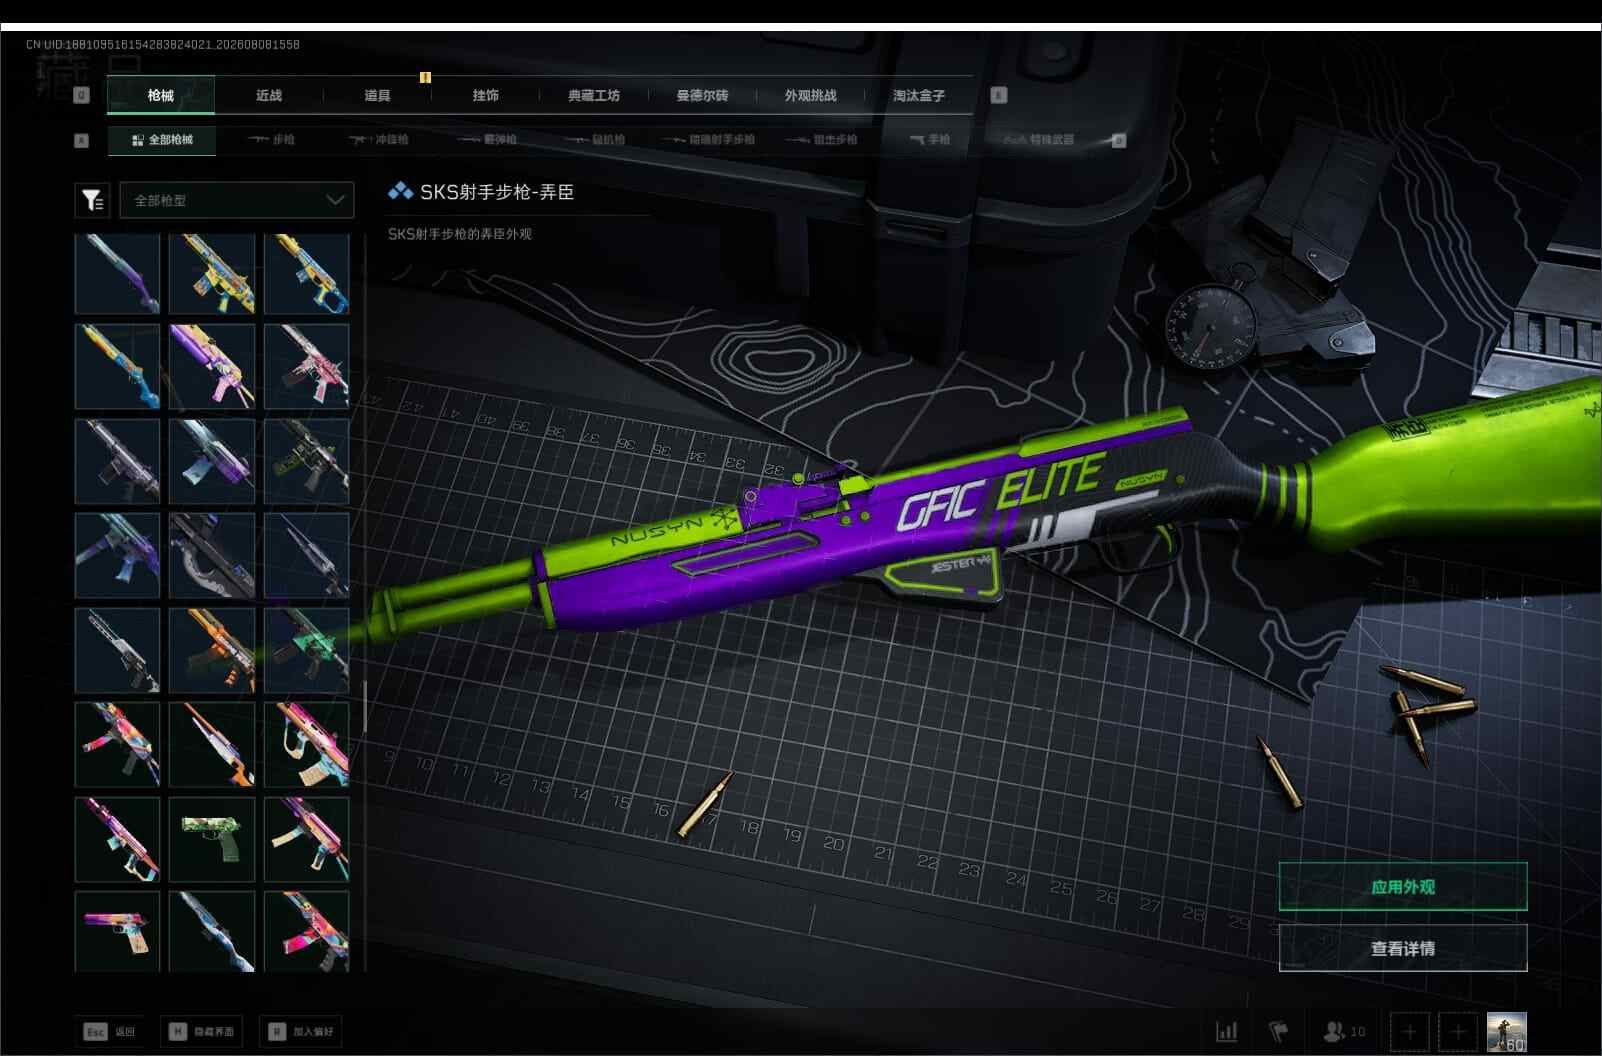Select the first skin thumbnail in the top row
Viewport: 1602px width, 1056px height.
pos(117,274)
